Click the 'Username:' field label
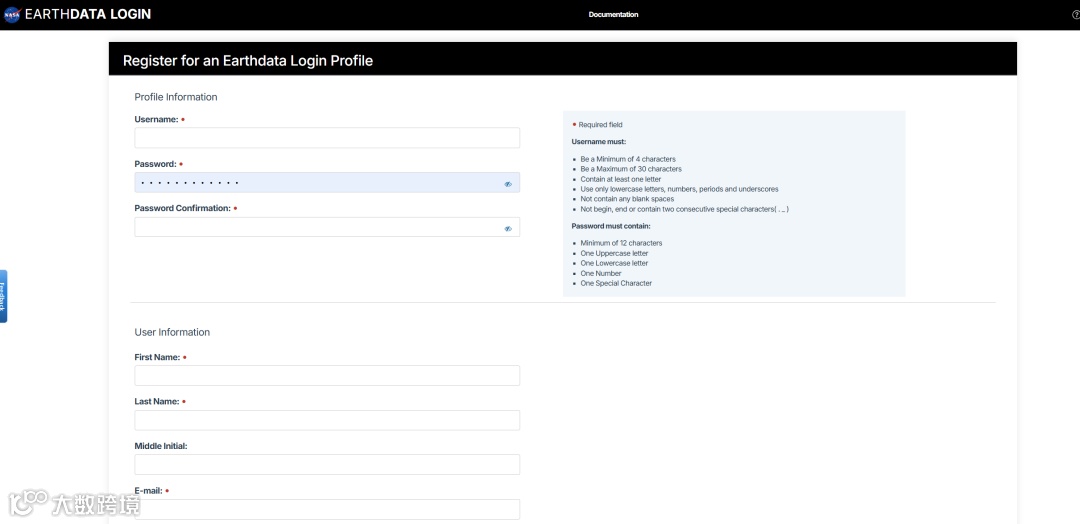 tap(156, 119)
